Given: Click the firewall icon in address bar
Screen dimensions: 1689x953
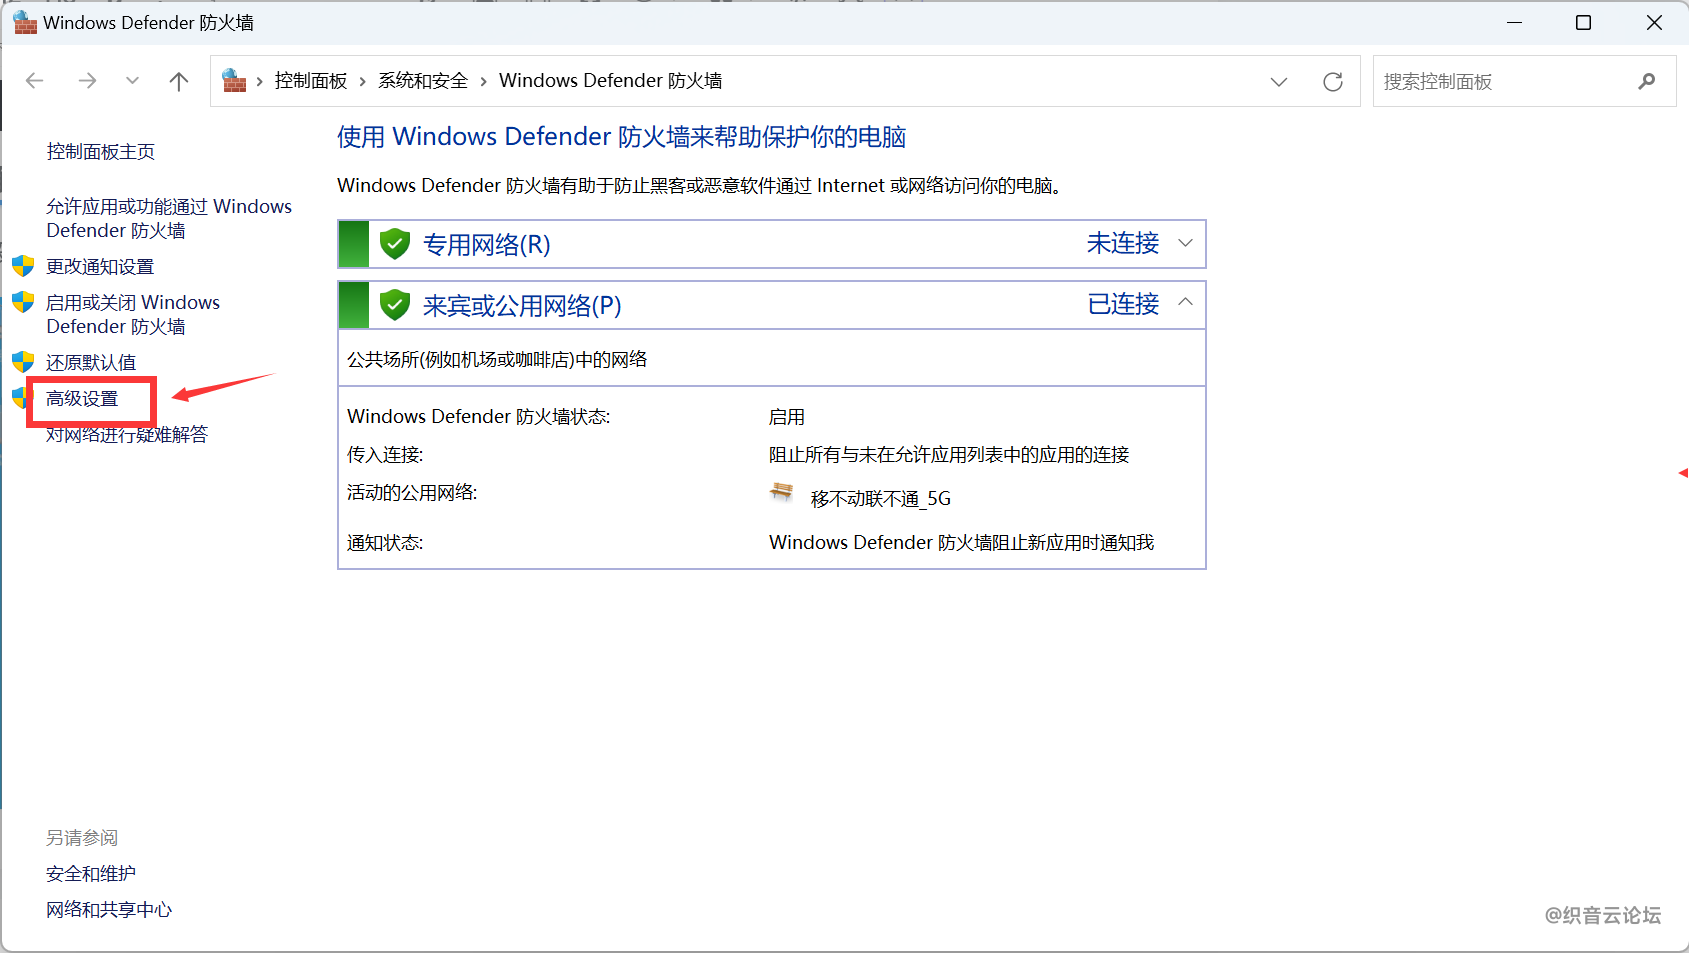Looking at the screenshot, I should tap(234, 80).
